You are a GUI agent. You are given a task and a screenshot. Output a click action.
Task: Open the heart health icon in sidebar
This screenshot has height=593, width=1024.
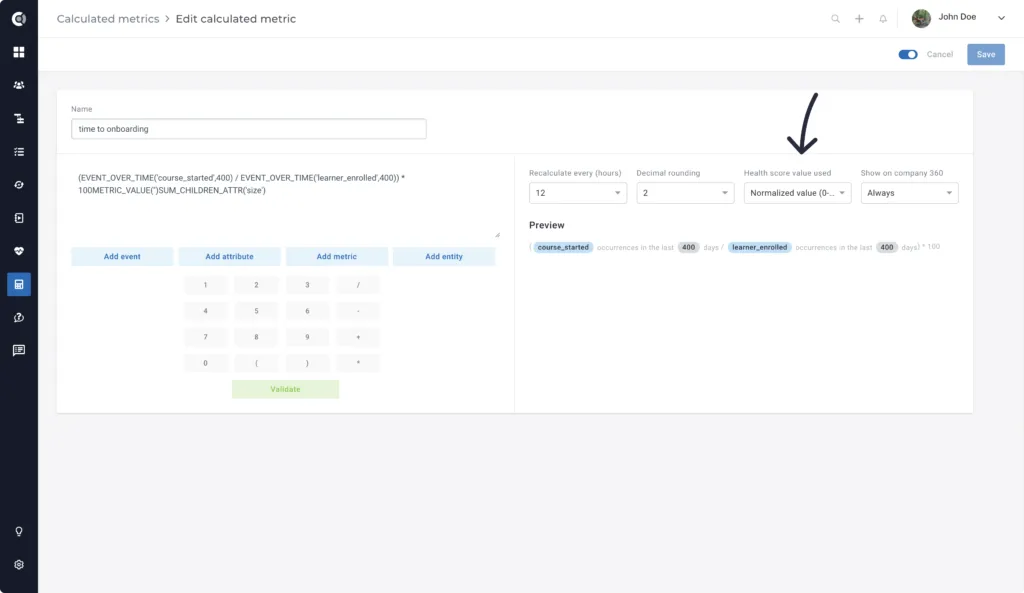(x=19, y=251)
